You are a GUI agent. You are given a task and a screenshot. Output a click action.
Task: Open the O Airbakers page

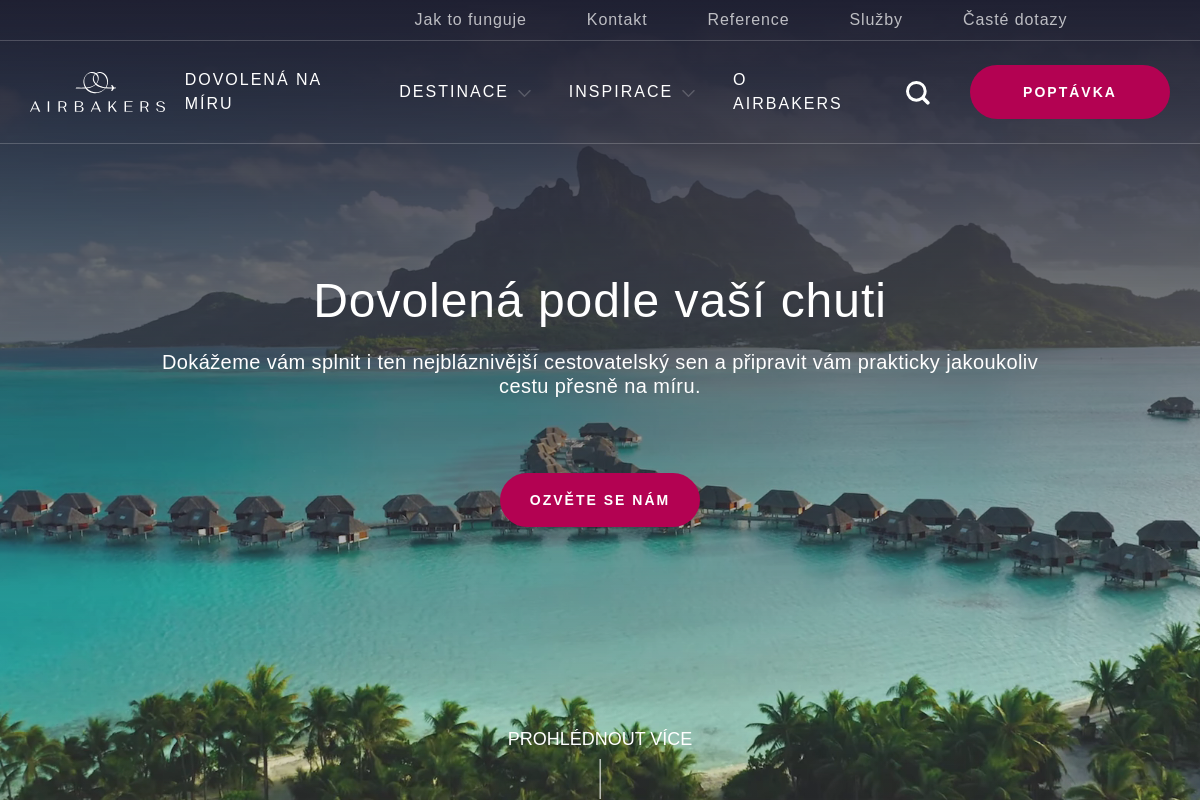[x=787, y=92]
